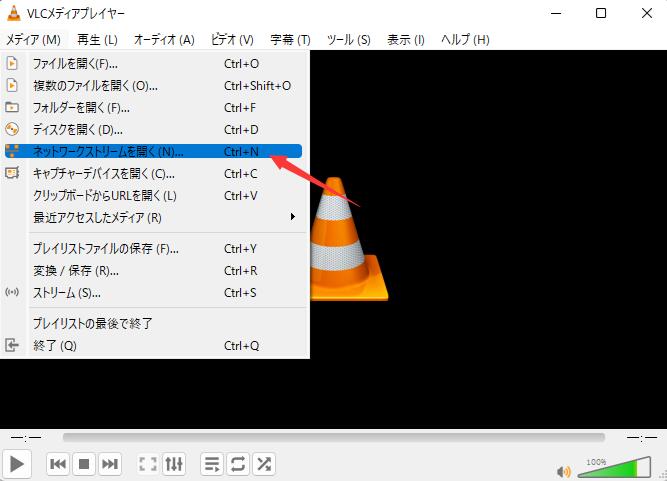Toggle fullscreen video mode
The height and width of the screenshot is (481, 667).
coord(148,464)
